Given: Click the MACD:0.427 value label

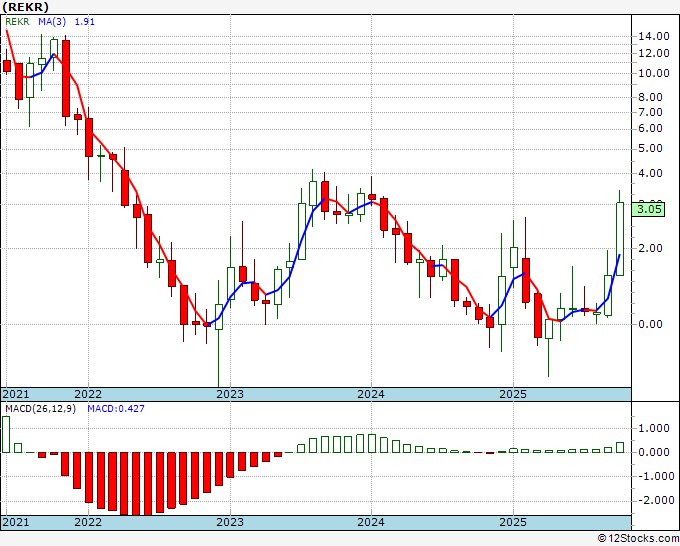Looking at the screenshot, I should [116, 409].
